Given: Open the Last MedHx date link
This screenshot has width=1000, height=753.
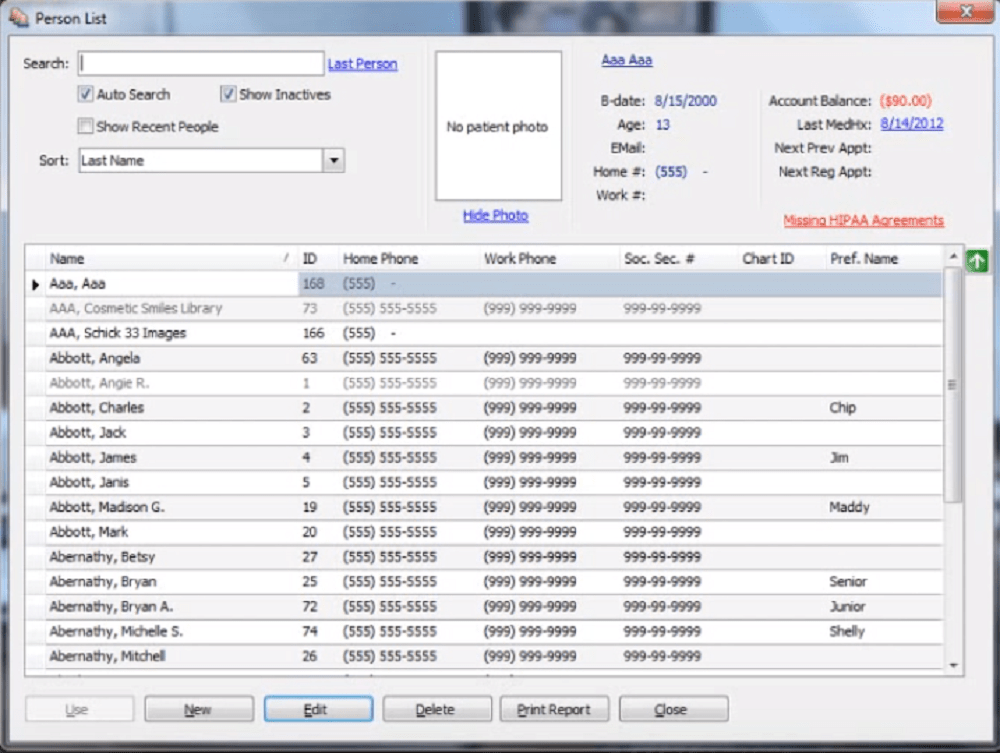Looking at the screenshot, I should click(x=911, y=124).
